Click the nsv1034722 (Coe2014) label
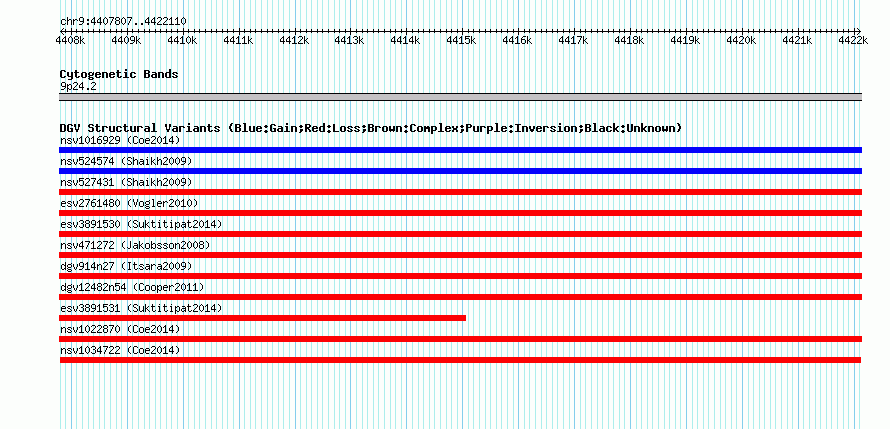This screenshot has width=890, height=429. click(120, 350)
